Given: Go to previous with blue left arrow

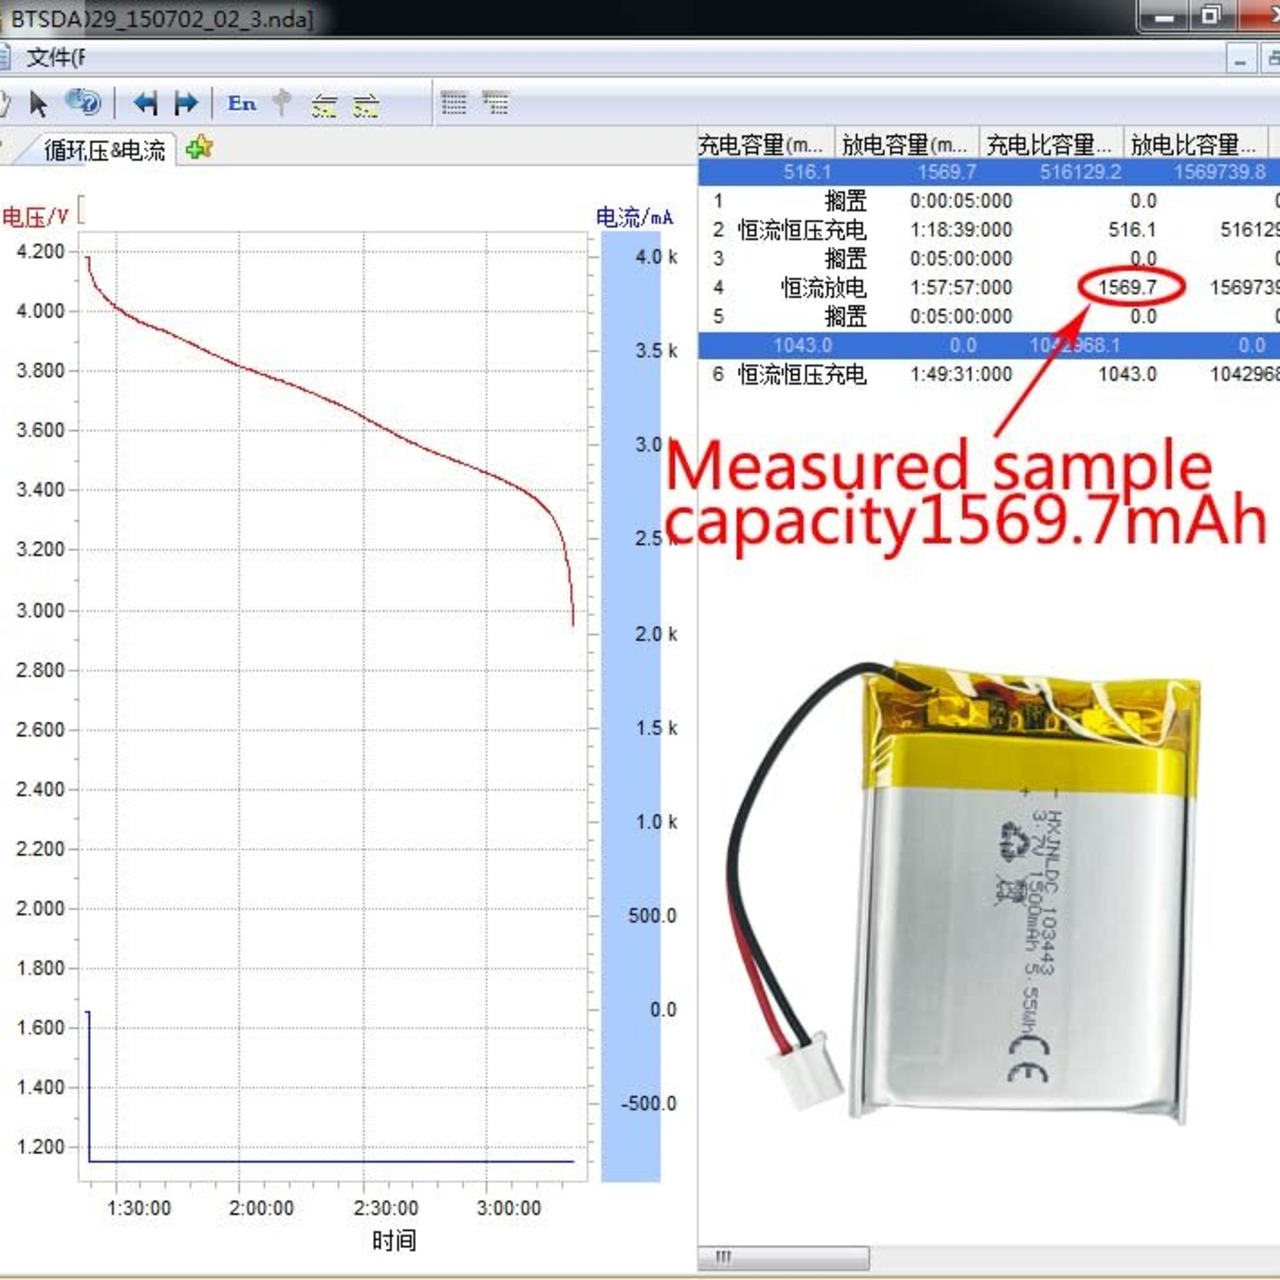Looking at the screenshot, I should click(145, 103).
